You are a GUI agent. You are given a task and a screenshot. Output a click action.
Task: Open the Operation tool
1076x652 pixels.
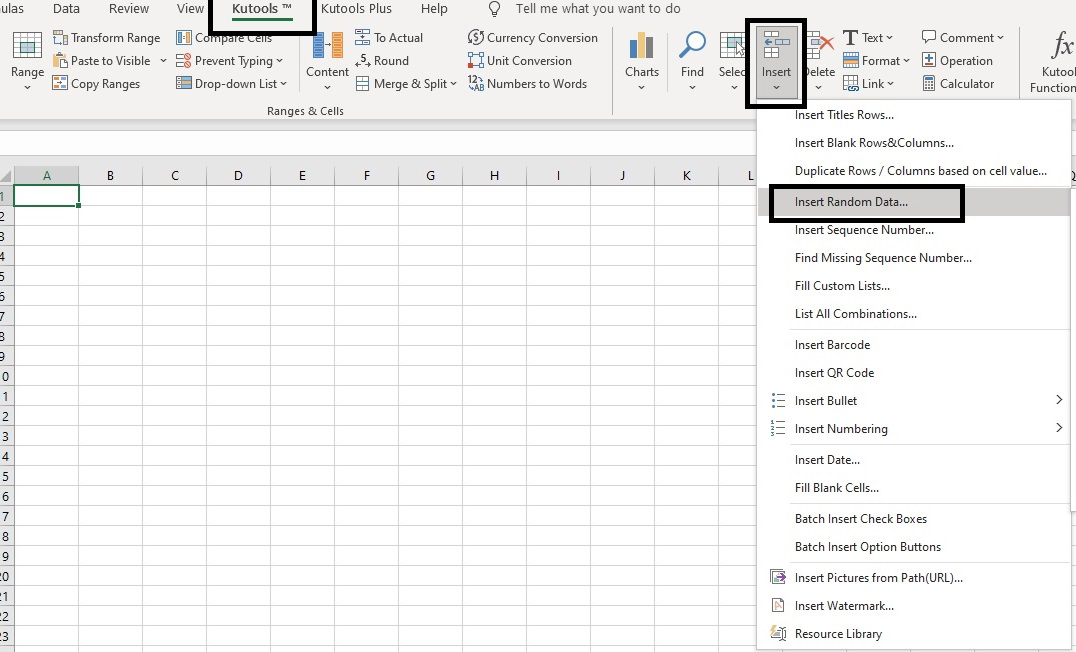[x=957, y=60]
